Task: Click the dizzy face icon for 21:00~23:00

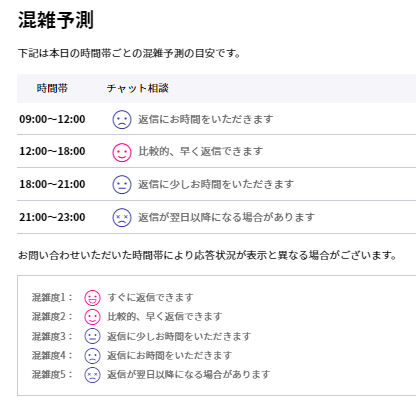Action: (122, 218)
